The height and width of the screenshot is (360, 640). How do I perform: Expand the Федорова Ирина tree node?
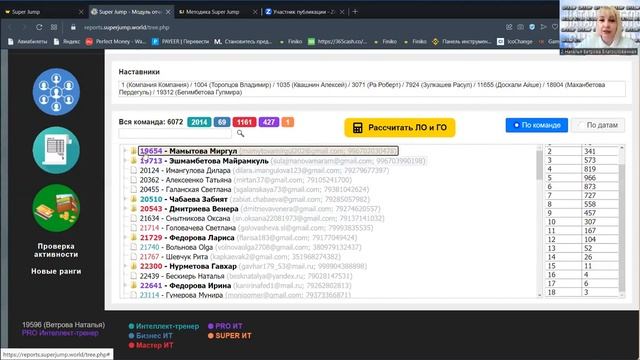coord(125,285)
